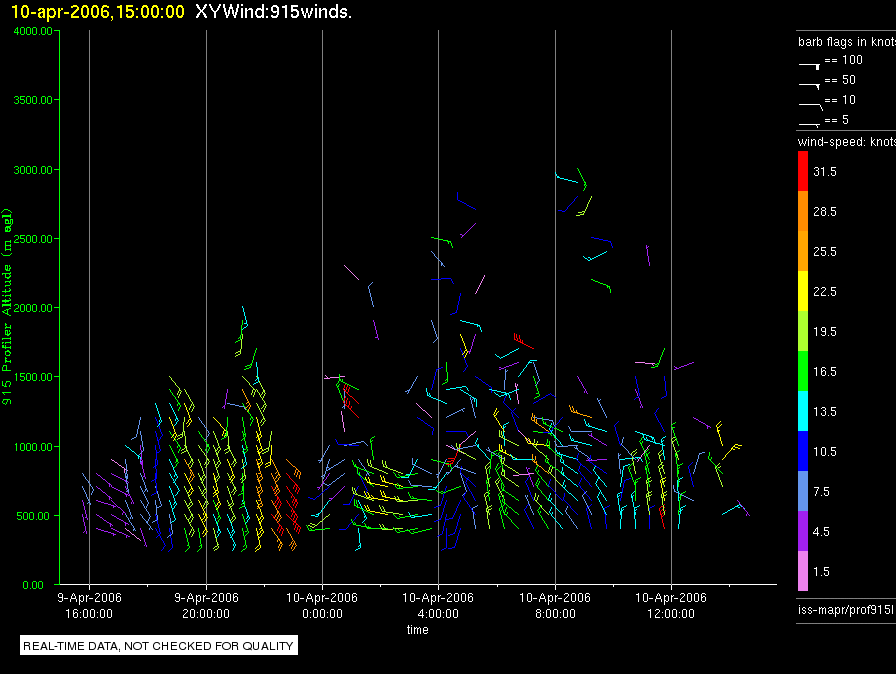Viewport: 896px width, 674px height.
Task: Click the '== 10' barb legend text
Action: [x=840, y=99]
